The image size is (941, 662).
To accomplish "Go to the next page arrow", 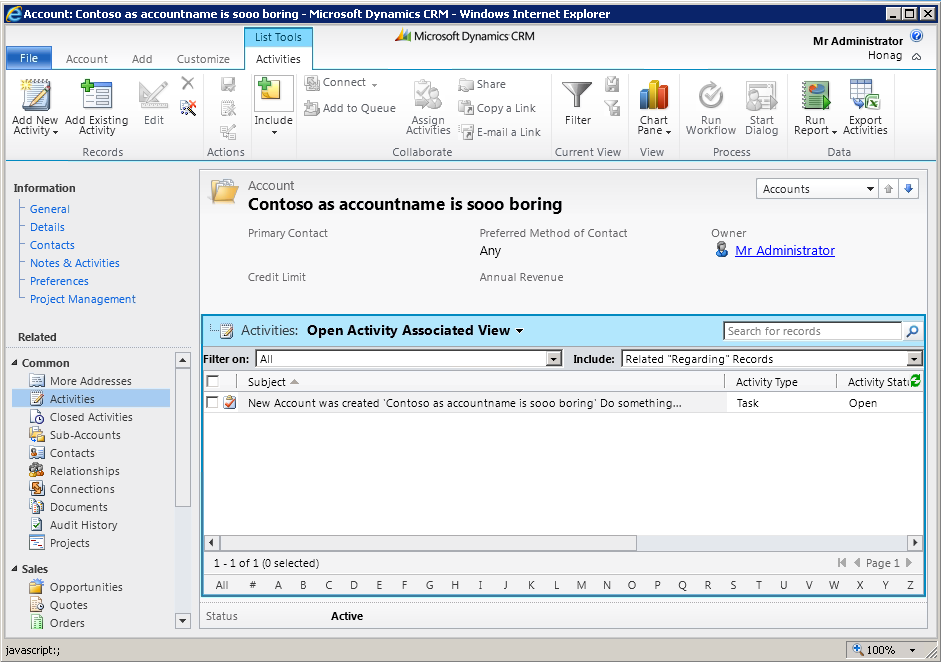I will click(909, 562).
